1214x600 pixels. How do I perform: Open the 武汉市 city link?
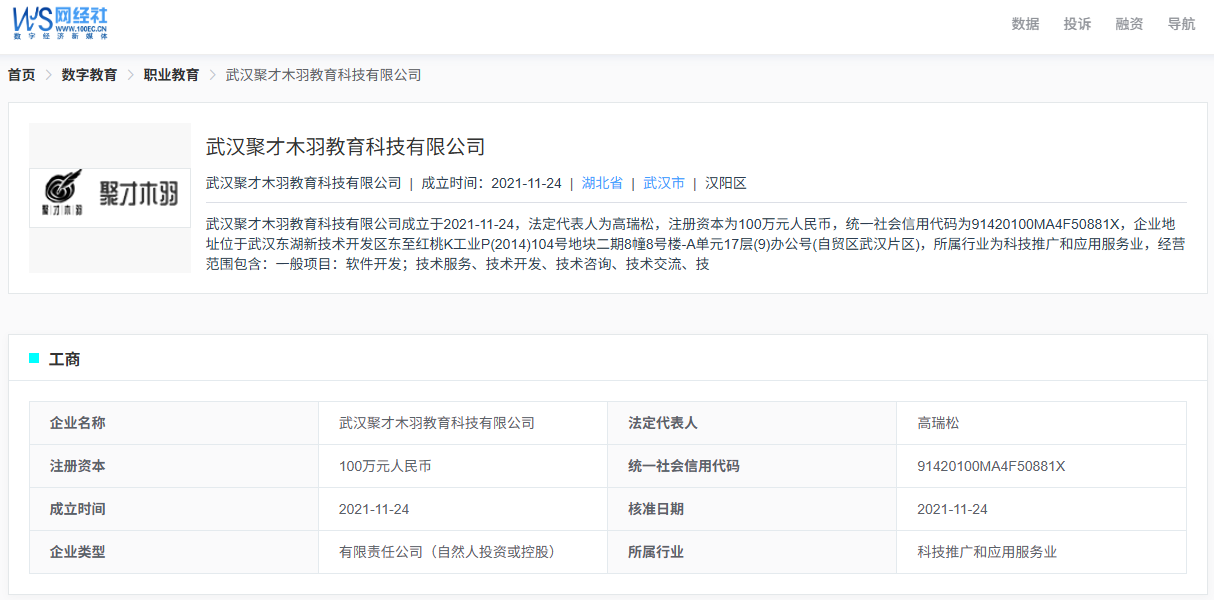pyautogui.click(x=664, y=183)
